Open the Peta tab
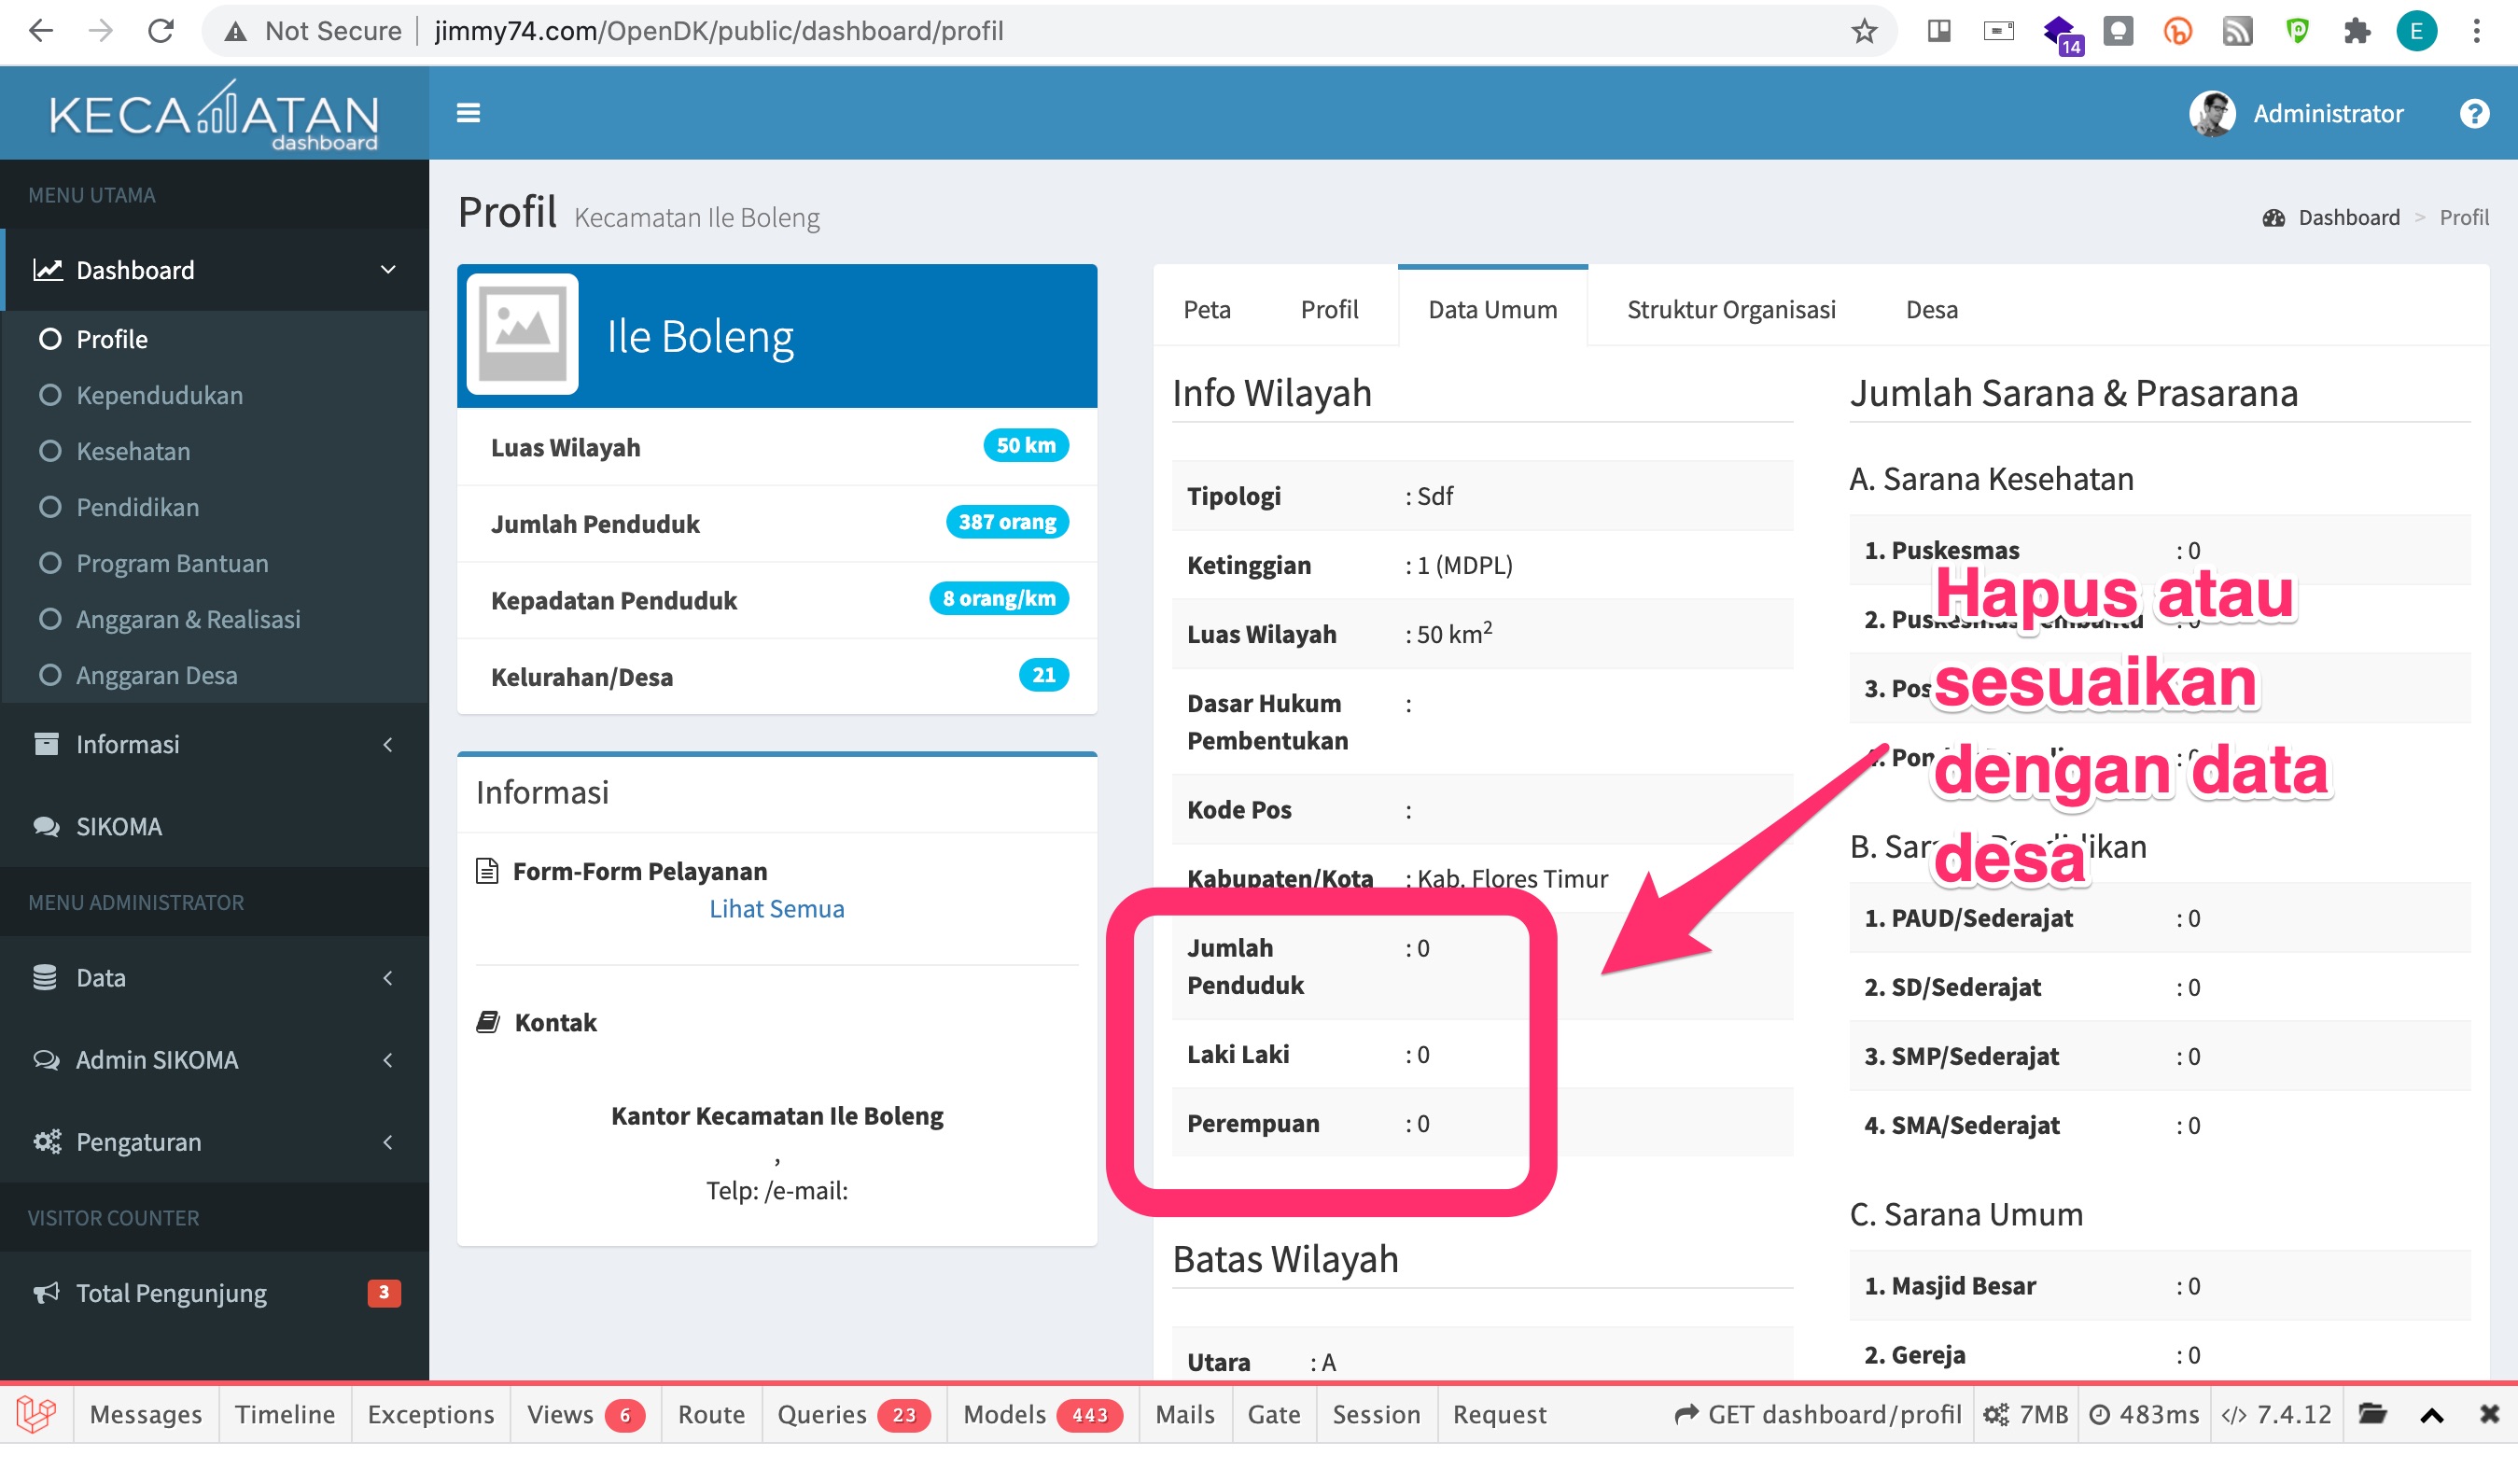This screenshot has width=2518, height=1484. [1207, 309]
